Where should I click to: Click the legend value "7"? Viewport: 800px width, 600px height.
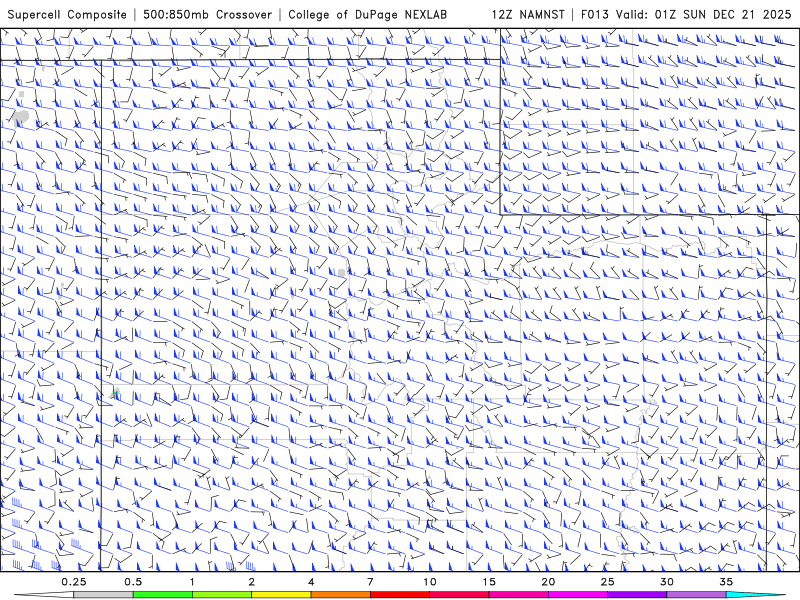(x=370, y=582)
